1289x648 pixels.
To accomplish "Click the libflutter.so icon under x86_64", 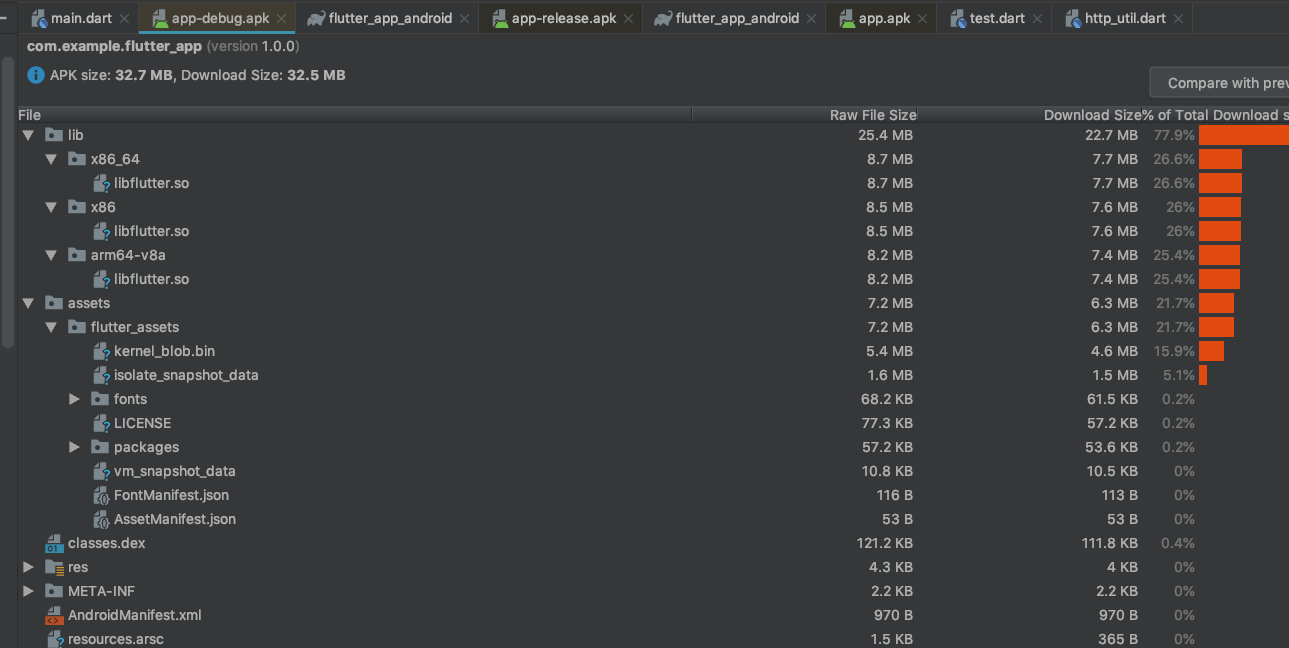I will 100,183.
